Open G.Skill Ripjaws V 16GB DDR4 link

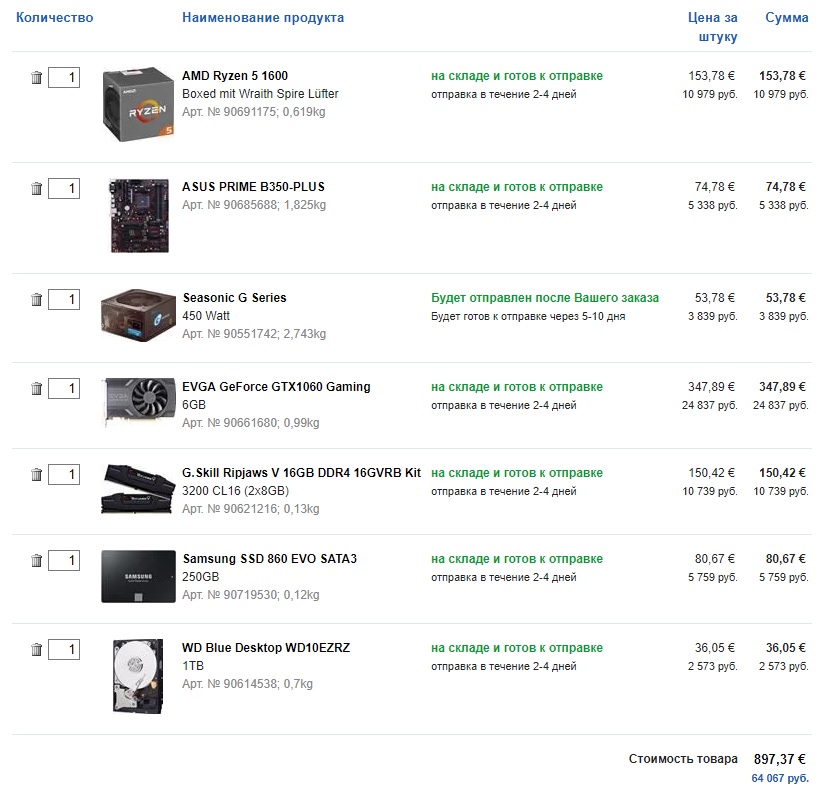[301, 473]
